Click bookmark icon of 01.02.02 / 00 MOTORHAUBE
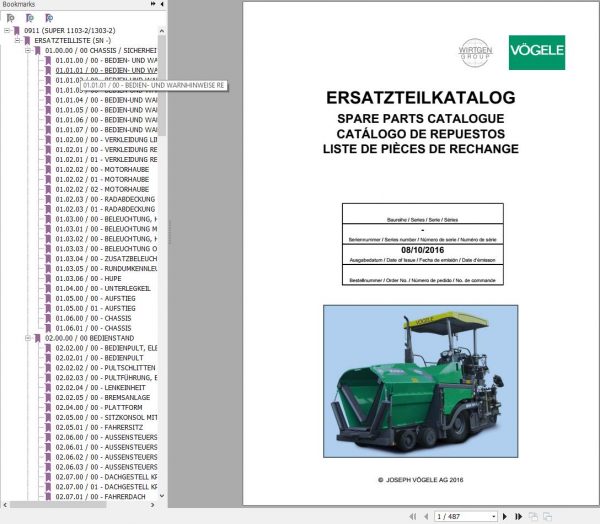 pos(48,169)
